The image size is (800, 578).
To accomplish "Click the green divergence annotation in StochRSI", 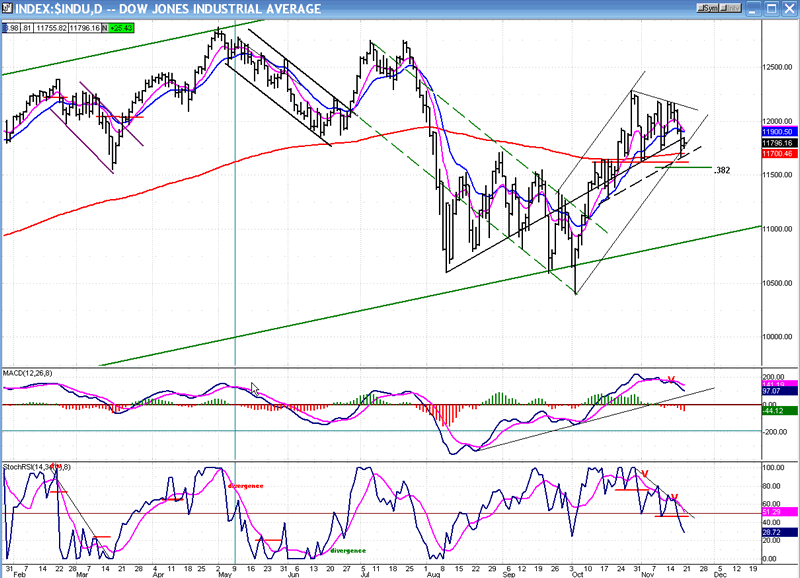I will pyautogui.click(x=346, y=550).
